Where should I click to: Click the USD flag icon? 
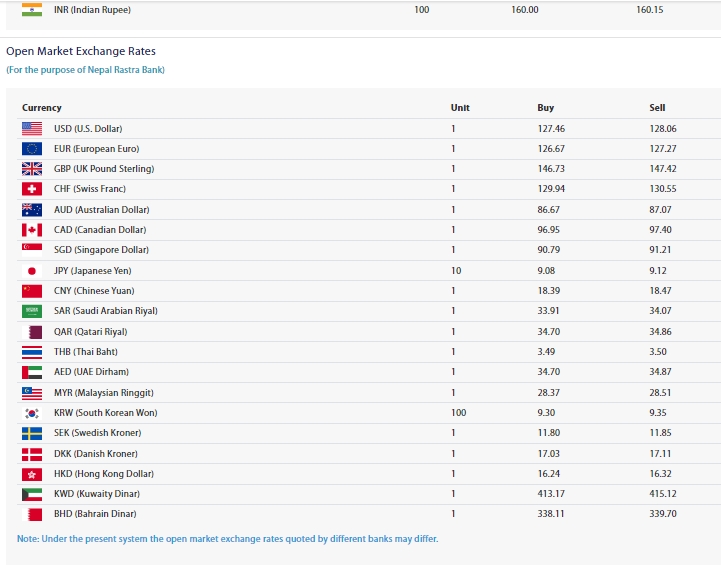coord(32,128)
